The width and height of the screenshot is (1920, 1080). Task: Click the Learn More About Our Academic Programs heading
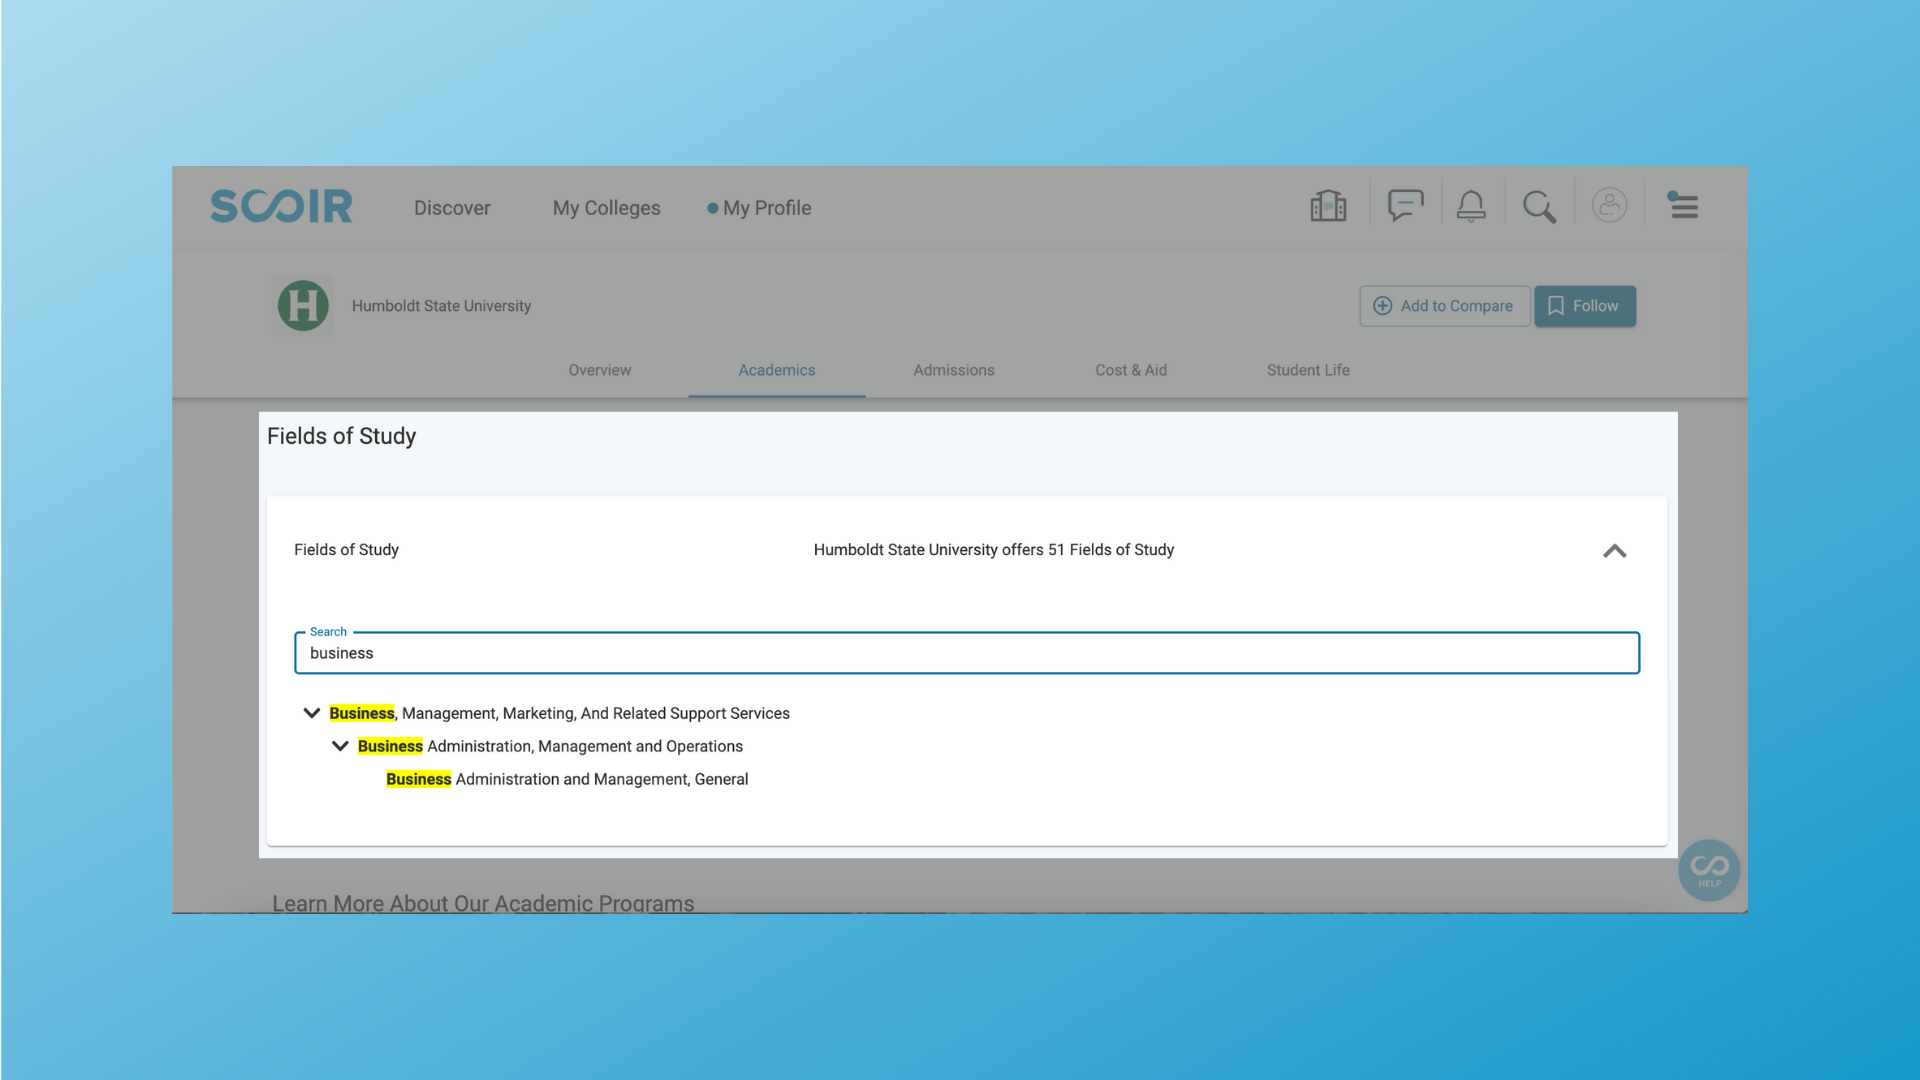click(x=483, y=903)
